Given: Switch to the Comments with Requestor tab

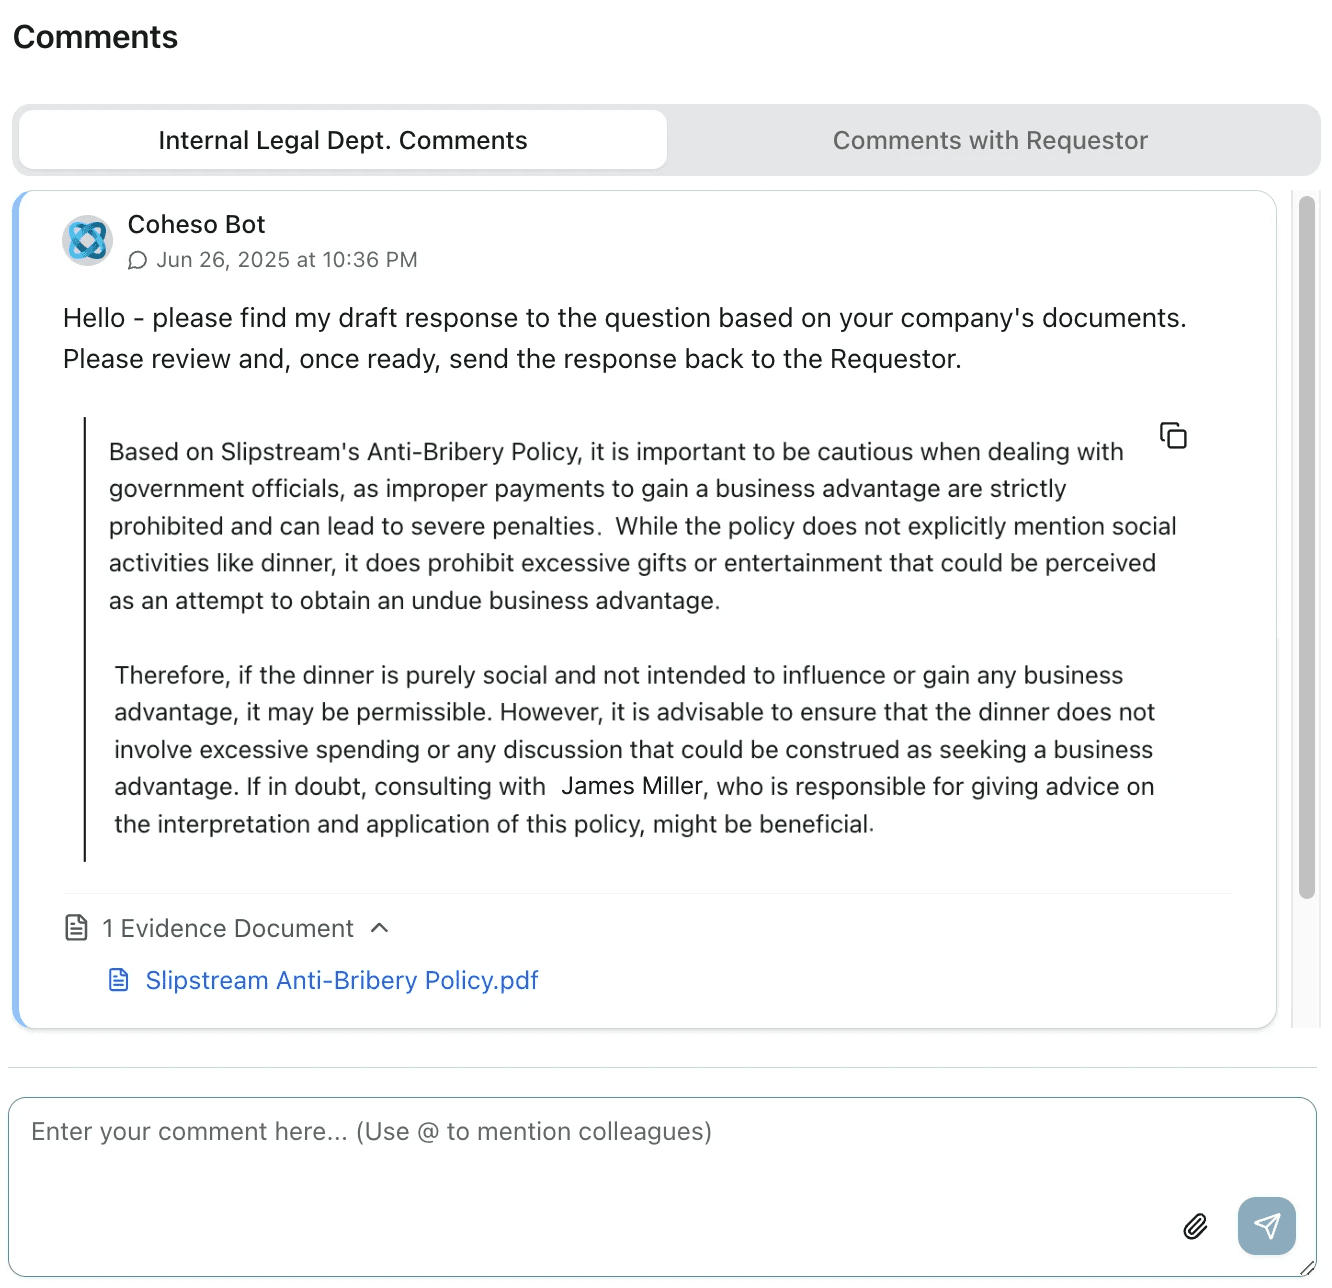Looking at the screenshot, I should (990, 140).
